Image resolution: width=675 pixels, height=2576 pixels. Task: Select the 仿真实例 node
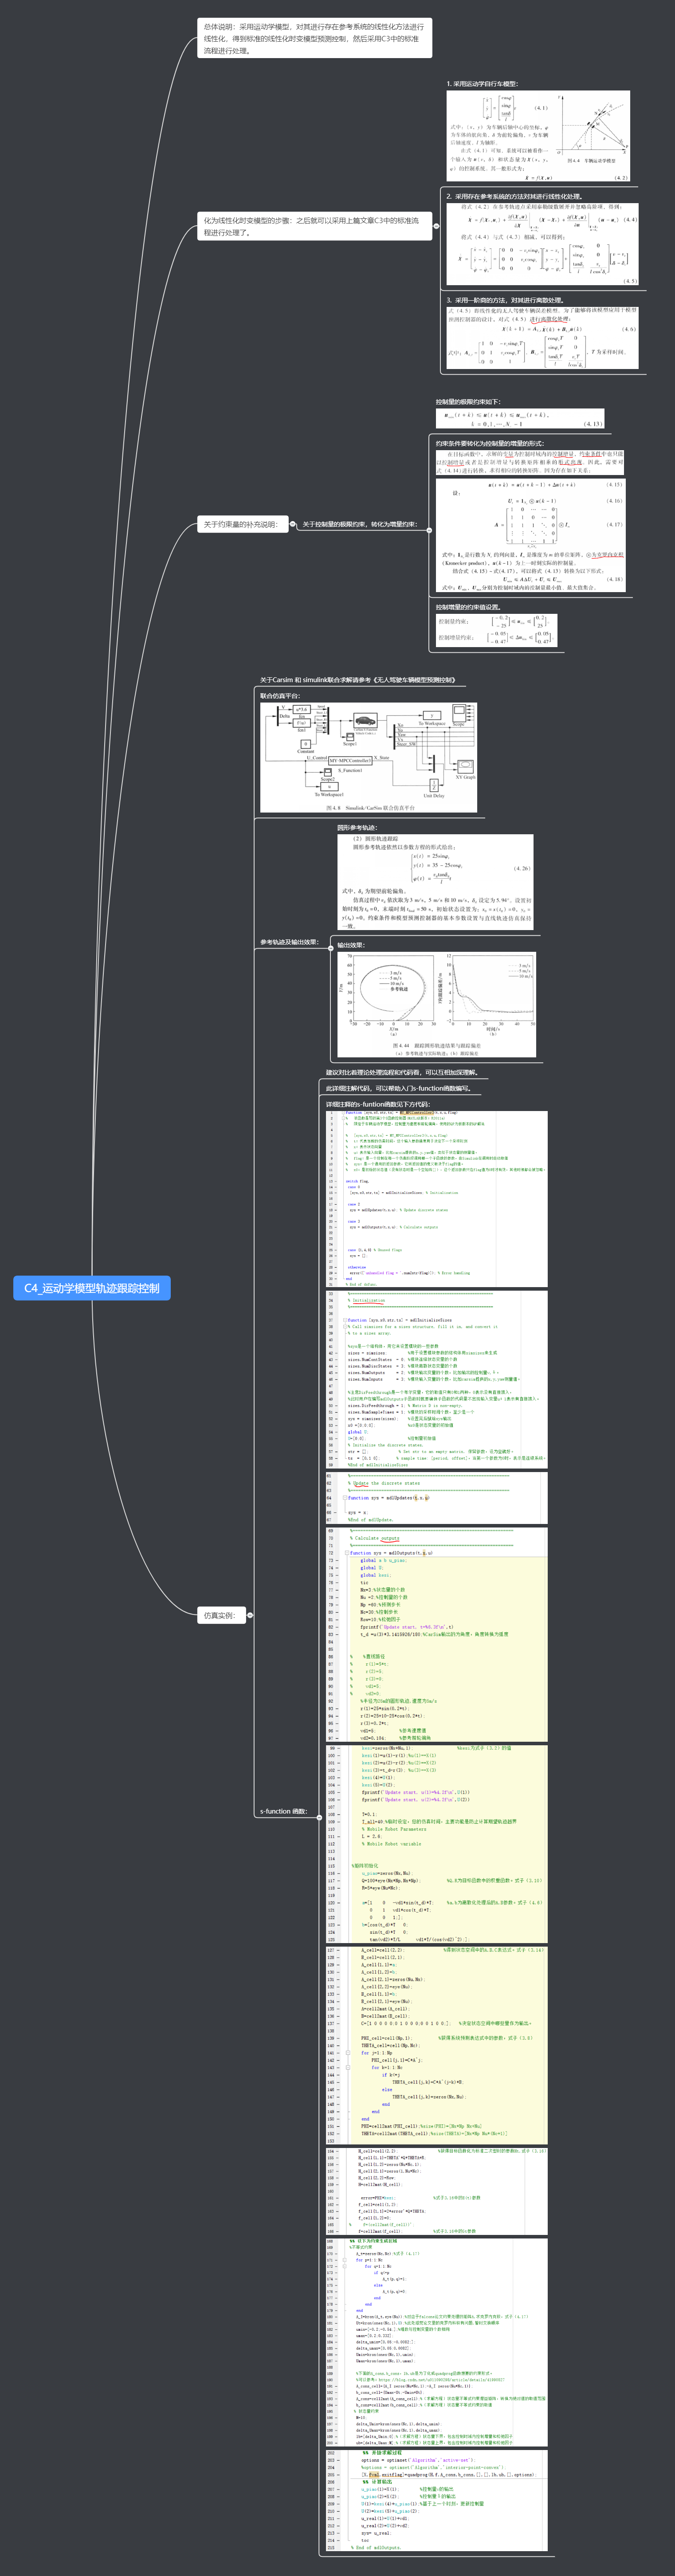[221, 1615]
